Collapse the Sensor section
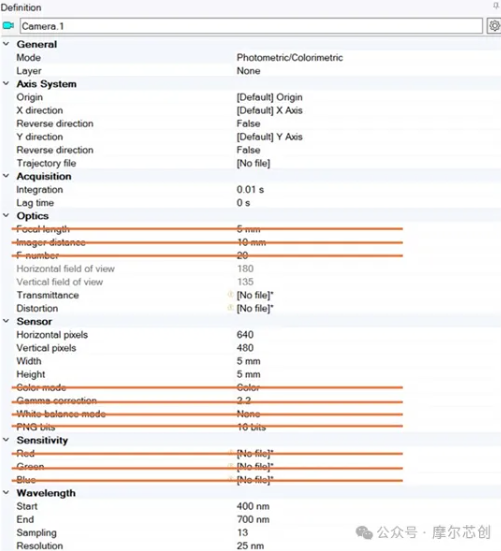 pyautogui.click(x=6, y=321)
